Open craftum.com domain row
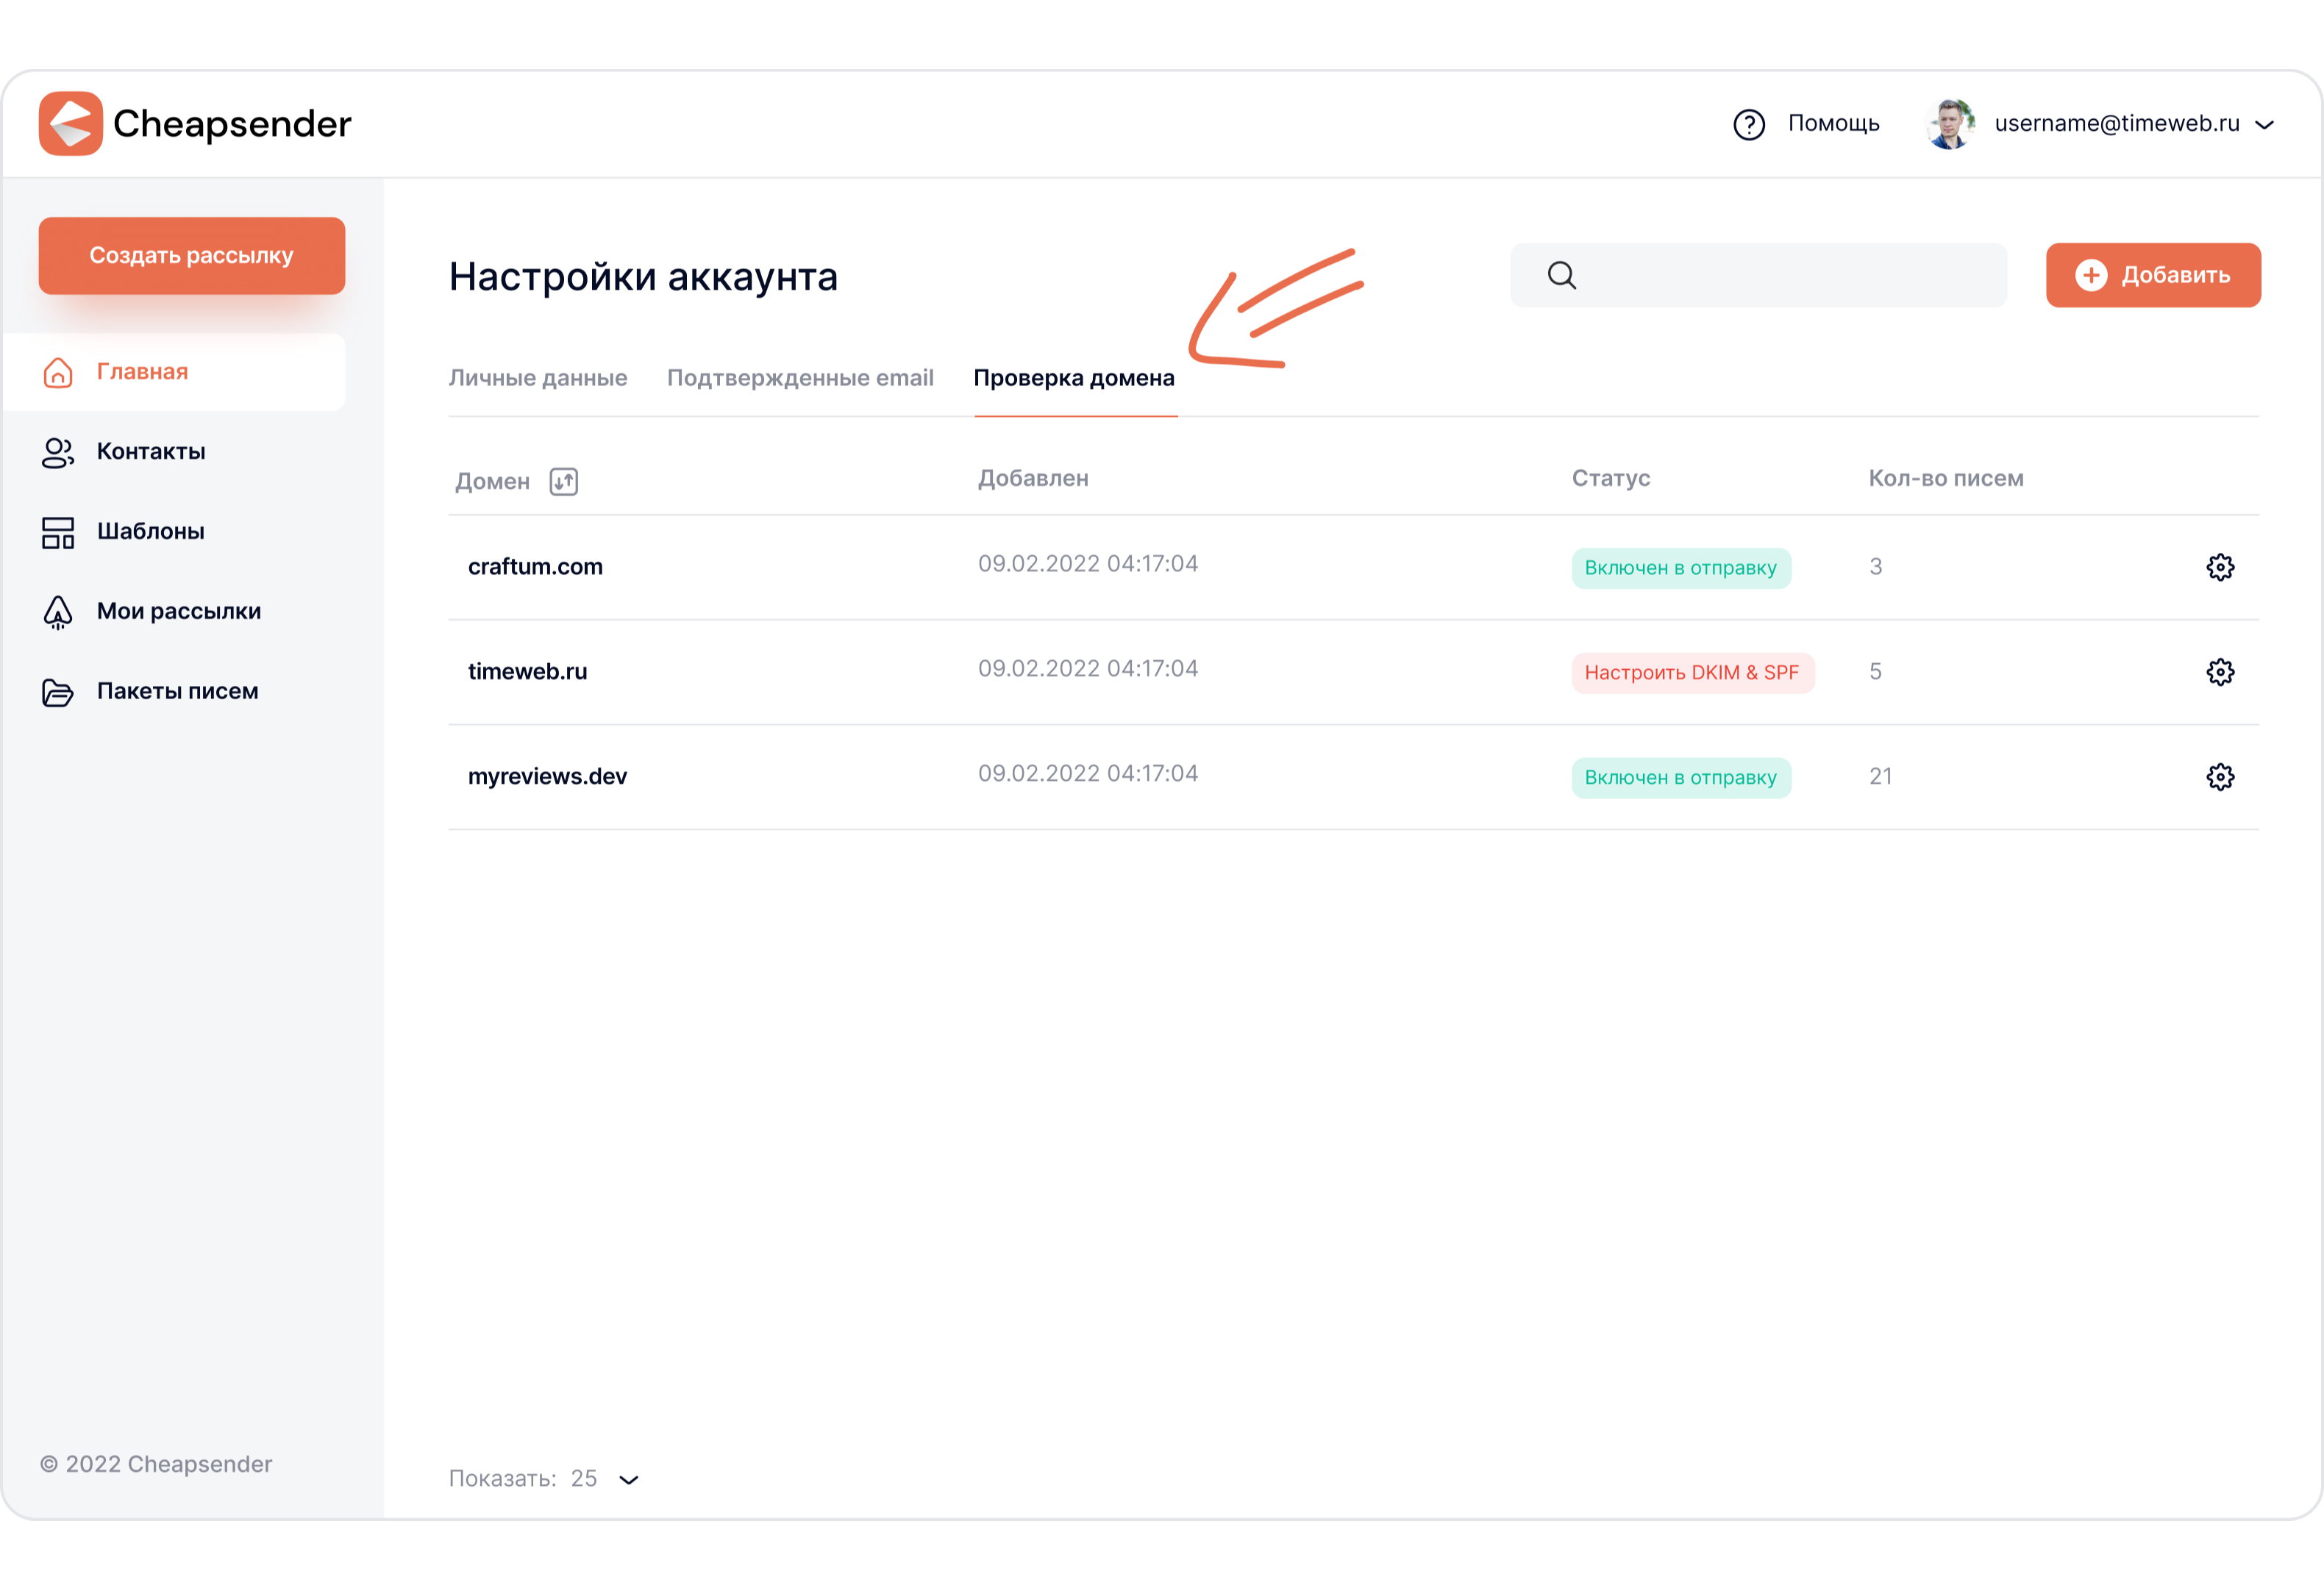Image resolution: width=2324 pixels, height=1591 pixels. point(1354,568)
